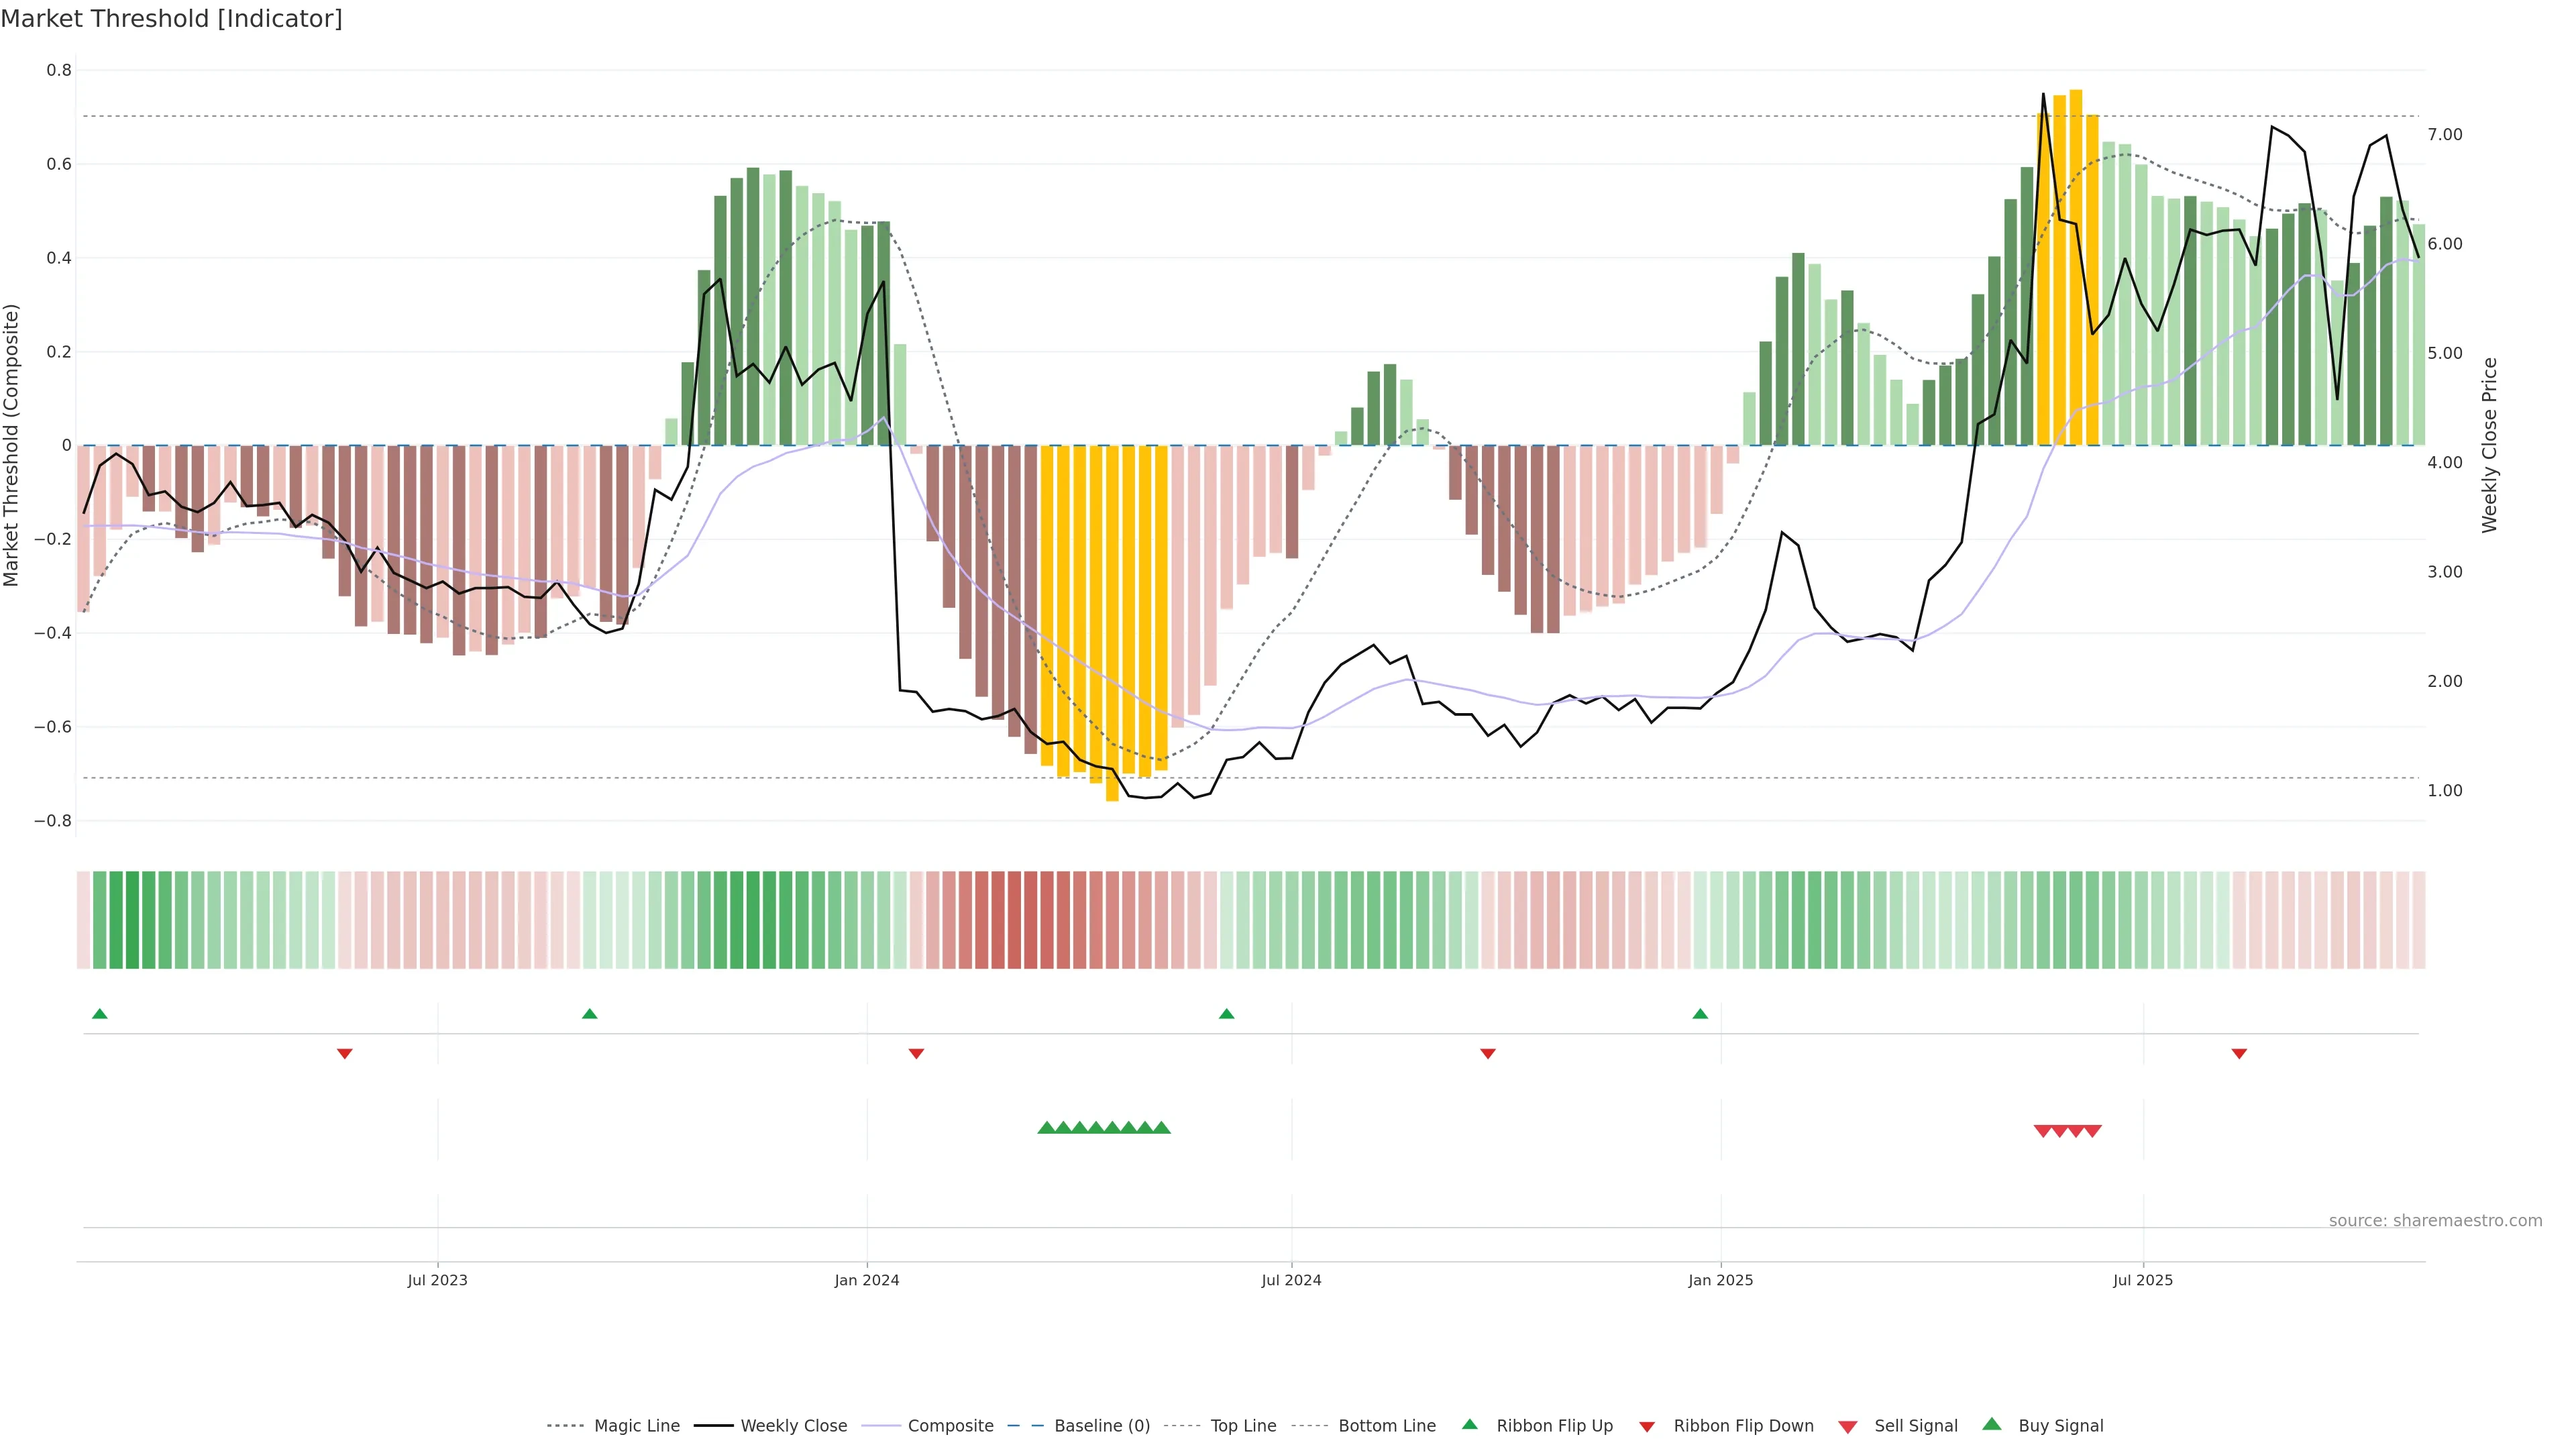Click the Weekly Close Price axis title

coord(2489,445)
